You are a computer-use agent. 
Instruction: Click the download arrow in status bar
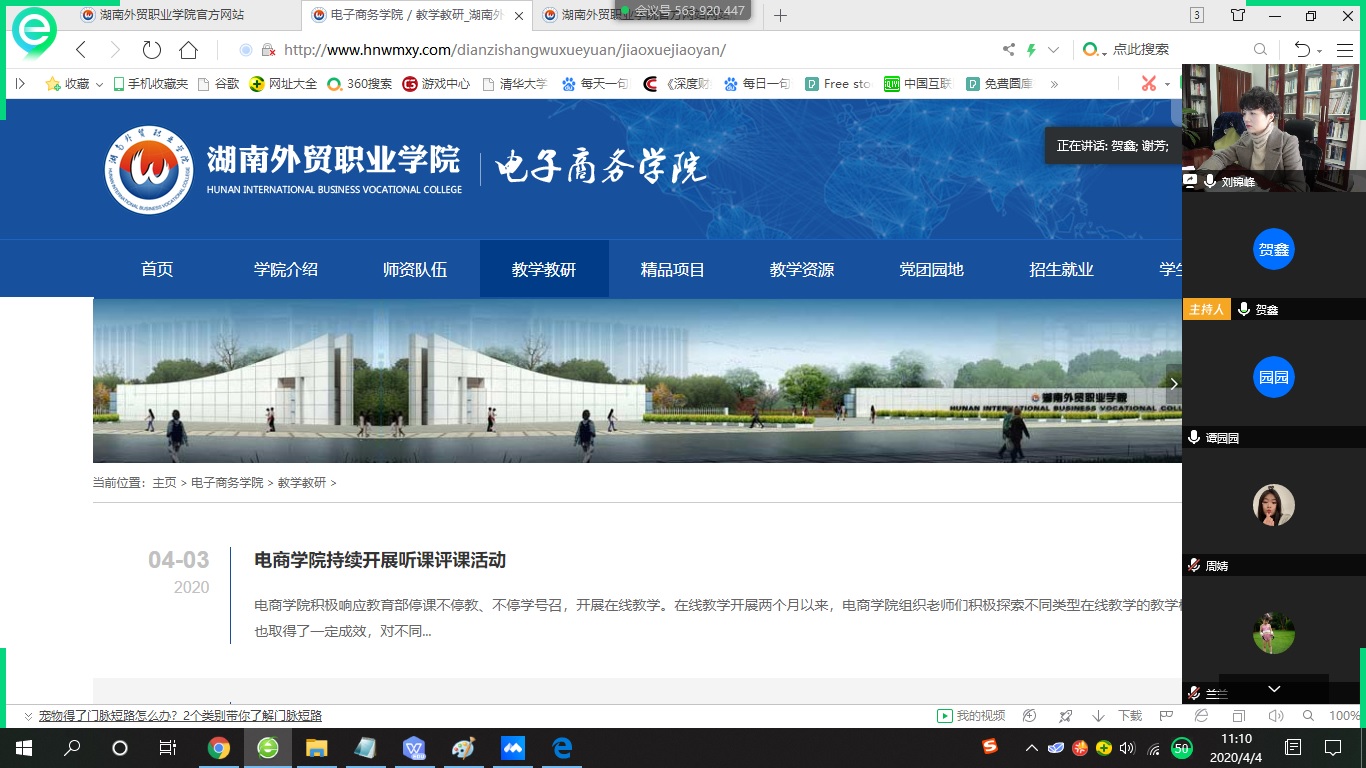1098,716
